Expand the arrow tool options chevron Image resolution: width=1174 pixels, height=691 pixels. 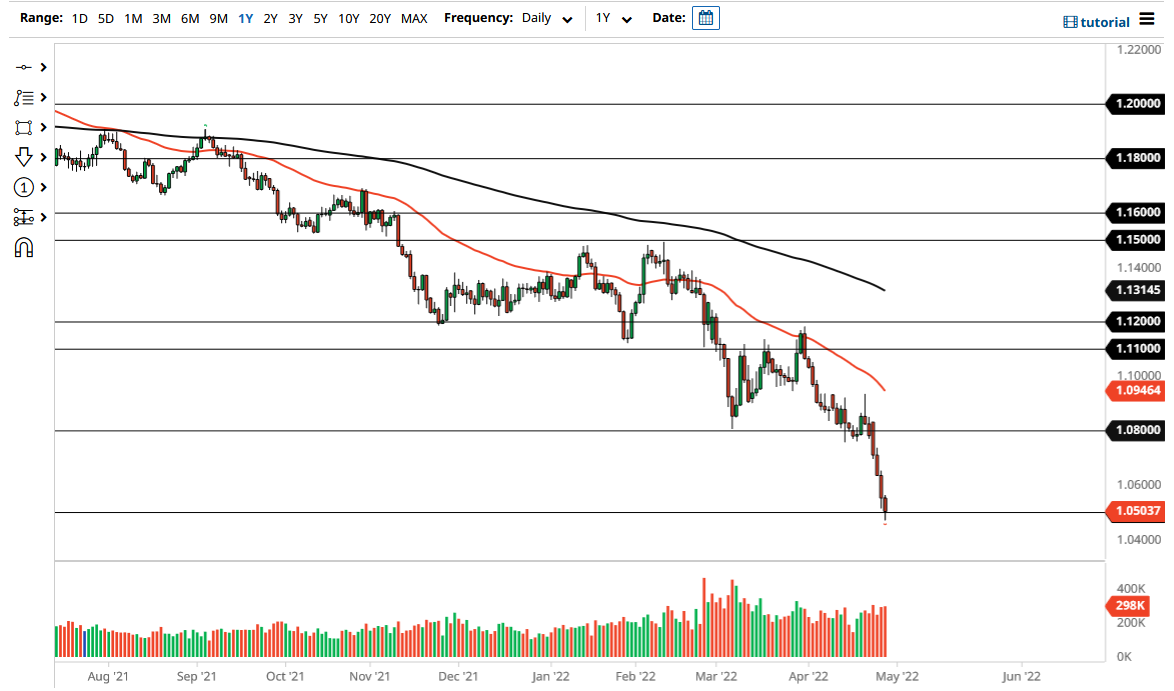[x=41, y=157]
